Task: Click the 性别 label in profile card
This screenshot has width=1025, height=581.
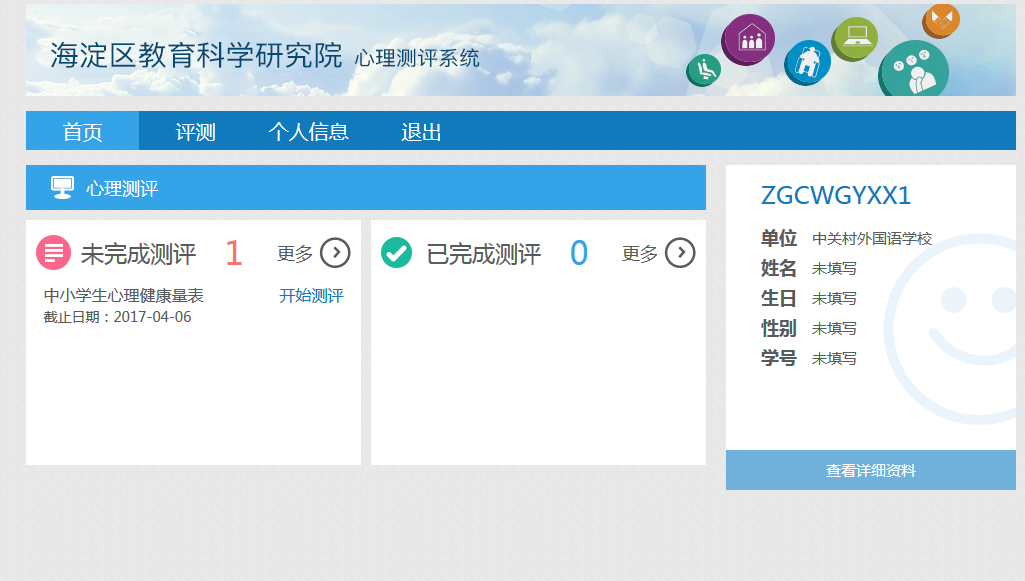Action: pyautogui.click(x=779, y=328)
